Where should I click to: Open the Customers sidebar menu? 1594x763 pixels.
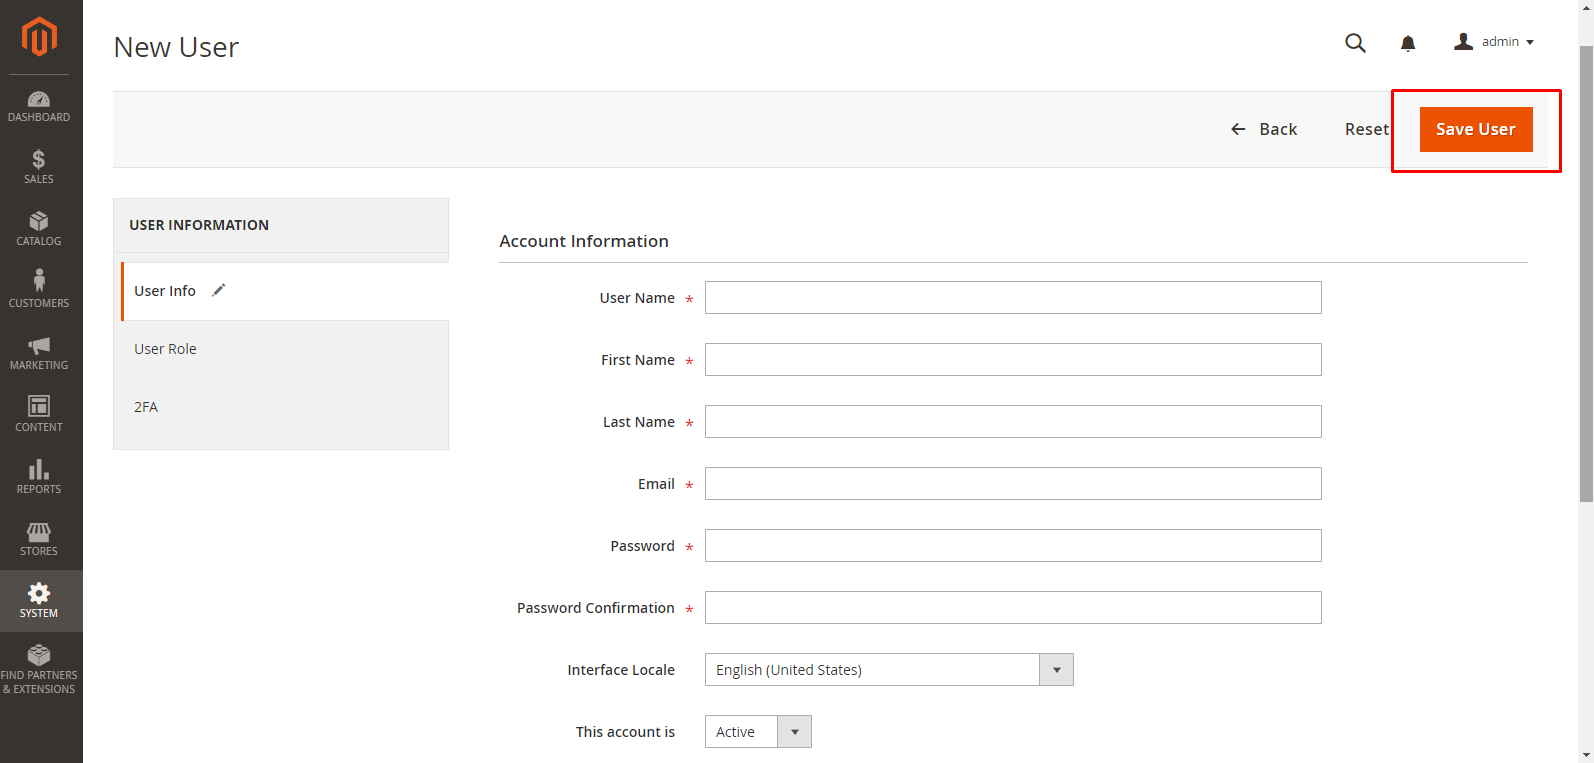(x=39, y=291)
